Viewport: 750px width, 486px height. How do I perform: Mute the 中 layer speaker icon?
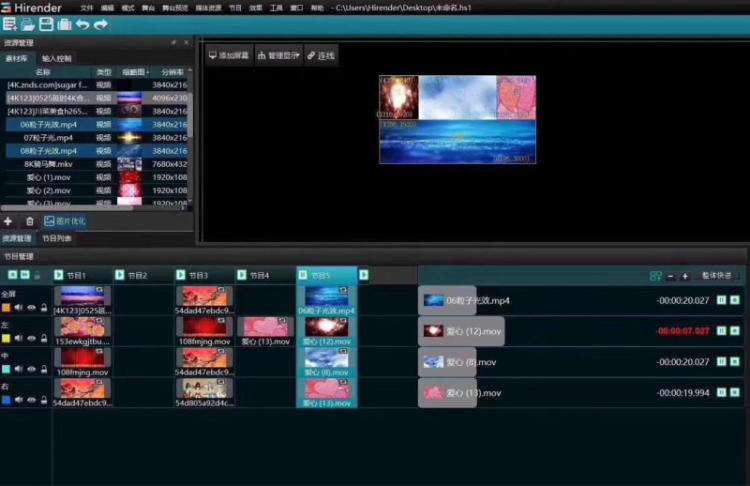(x=19, y=369)
